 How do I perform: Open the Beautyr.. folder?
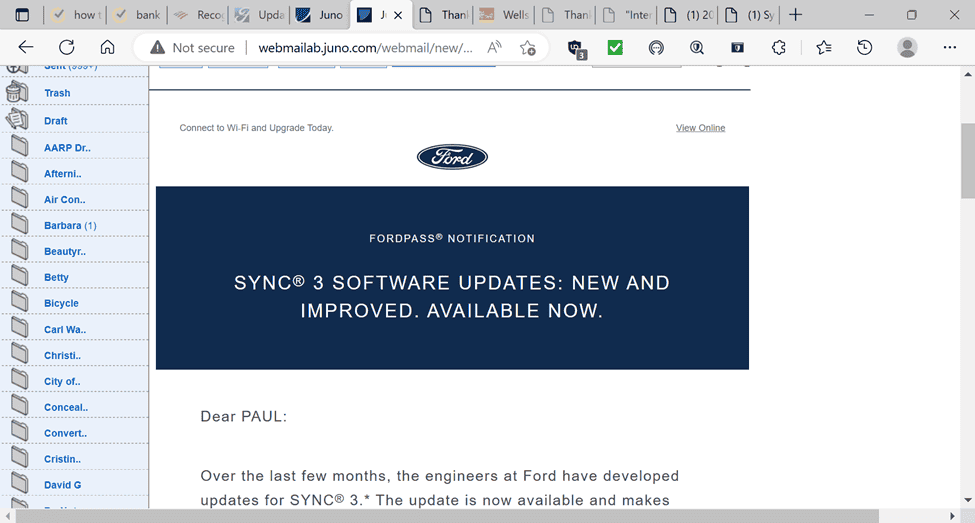[x=65, y=252]
